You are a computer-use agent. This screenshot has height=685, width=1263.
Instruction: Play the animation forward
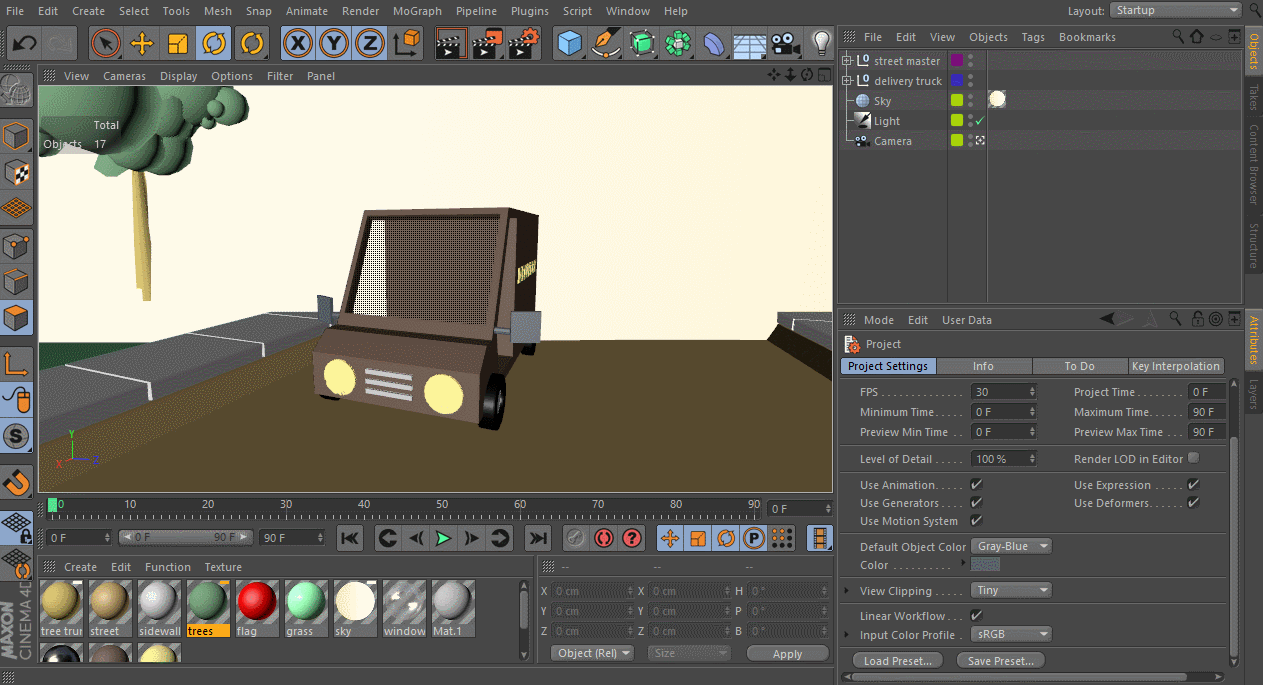[x=443, y=538]
